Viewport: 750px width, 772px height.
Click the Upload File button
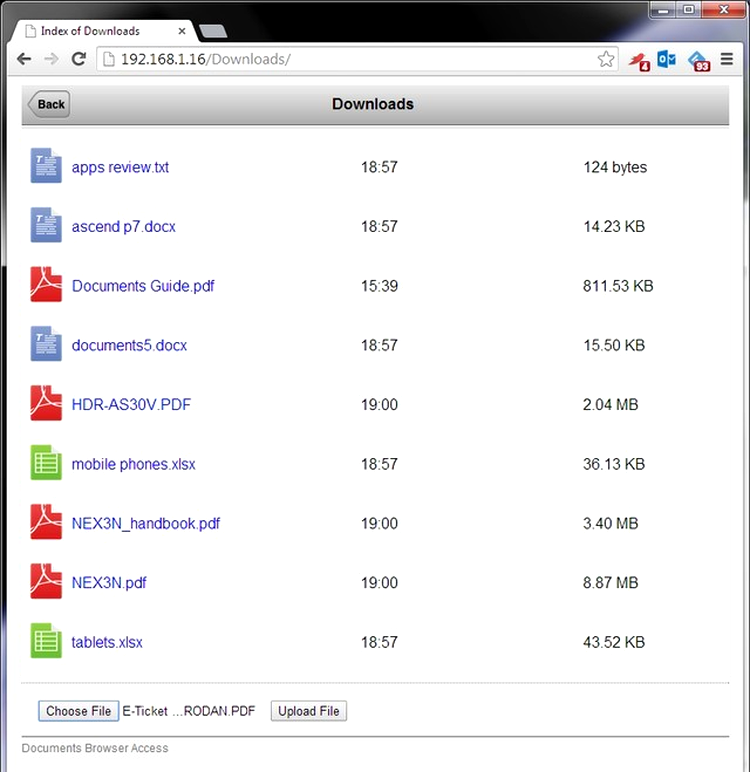pyautogui.click(x=309, y=711)
